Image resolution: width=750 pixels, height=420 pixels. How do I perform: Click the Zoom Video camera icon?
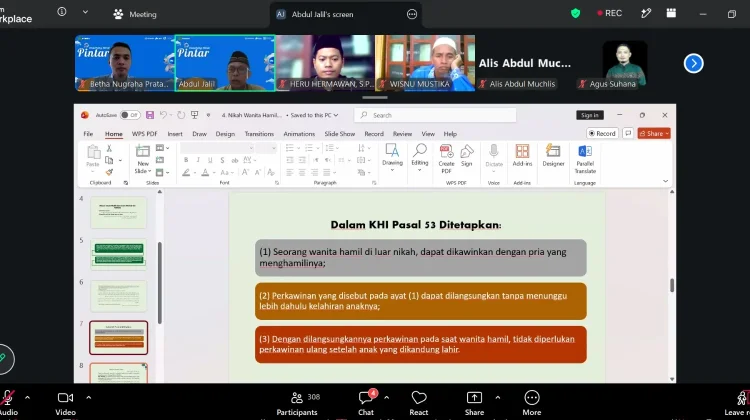coord(66,398)
